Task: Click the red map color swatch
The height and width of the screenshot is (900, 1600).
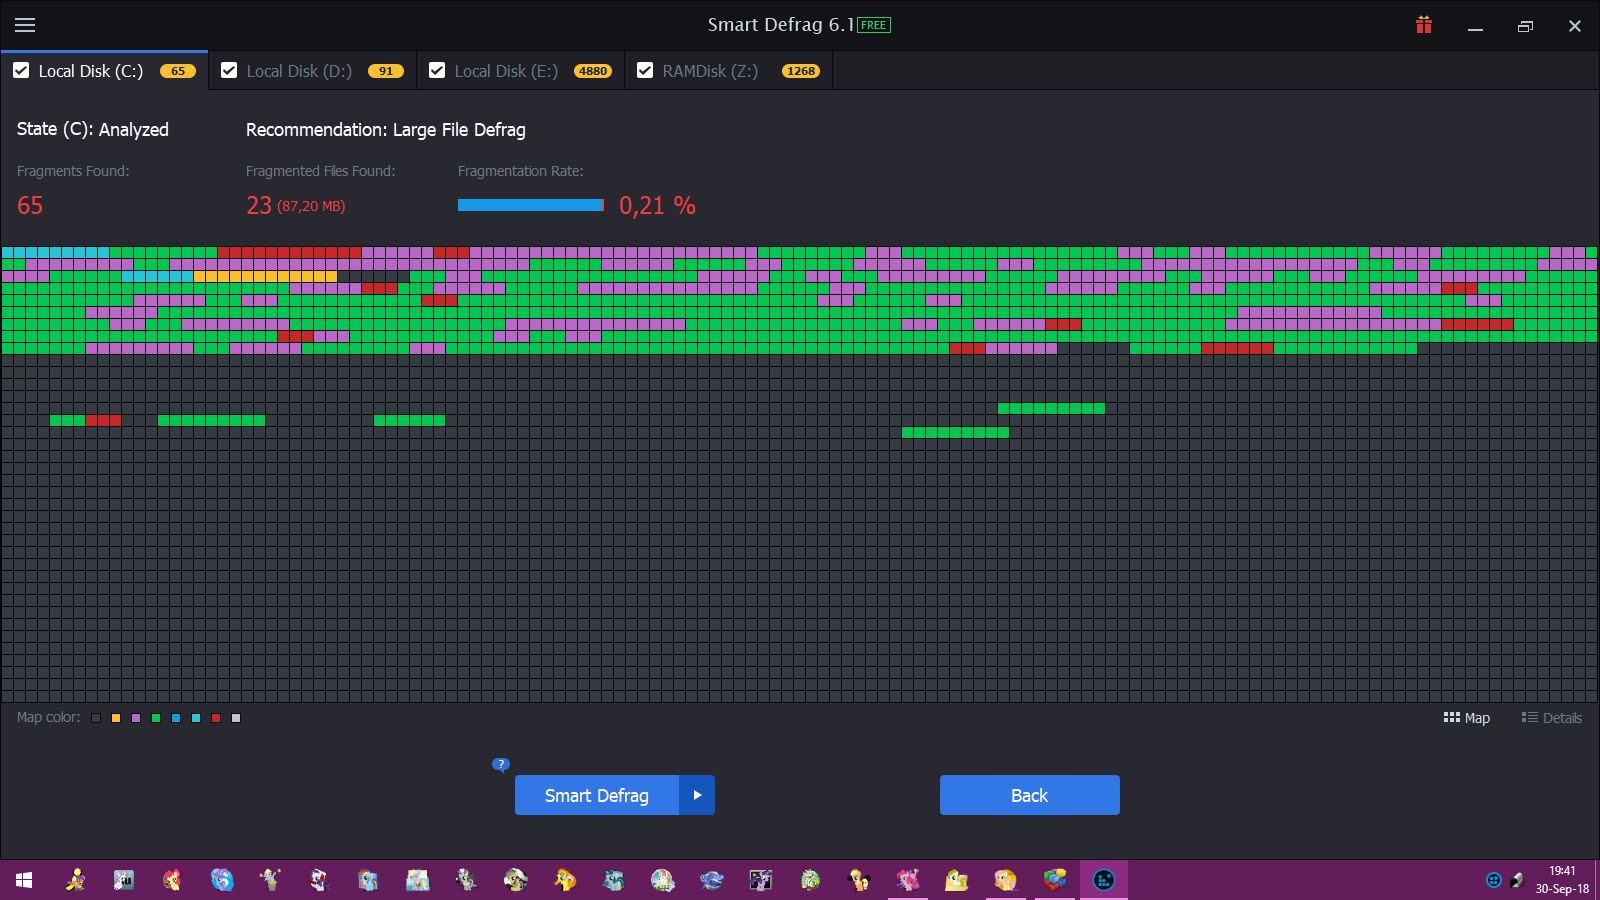Action: pyautogui.click(x=216, y=718)
